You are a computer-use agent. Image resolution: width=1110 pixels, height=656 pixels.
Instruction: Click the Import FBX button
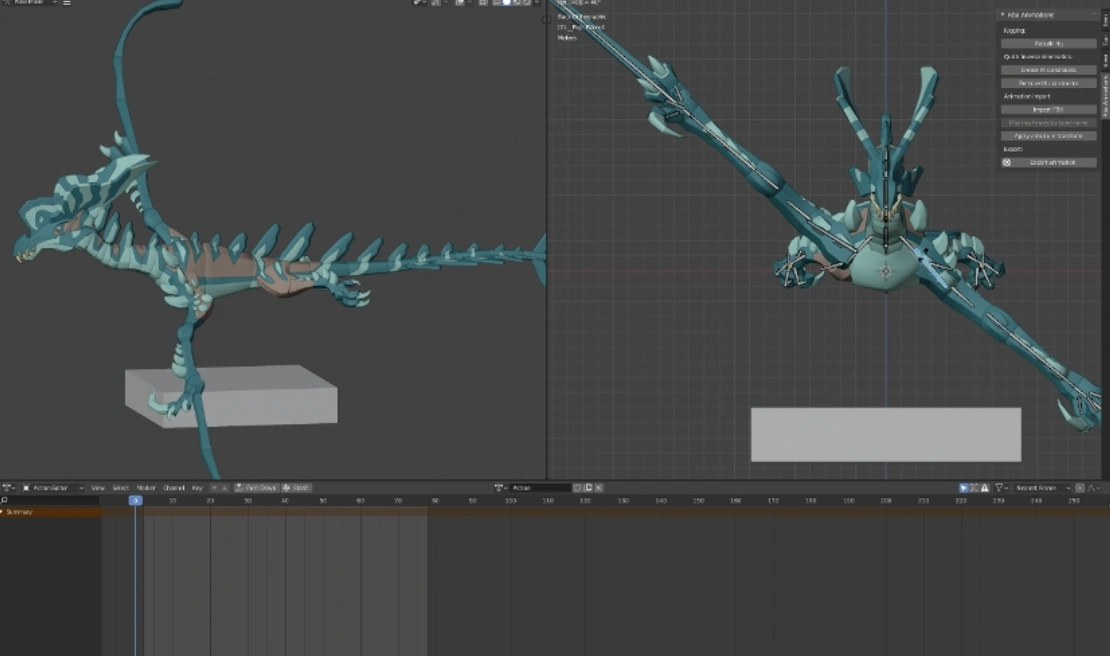1048,109
